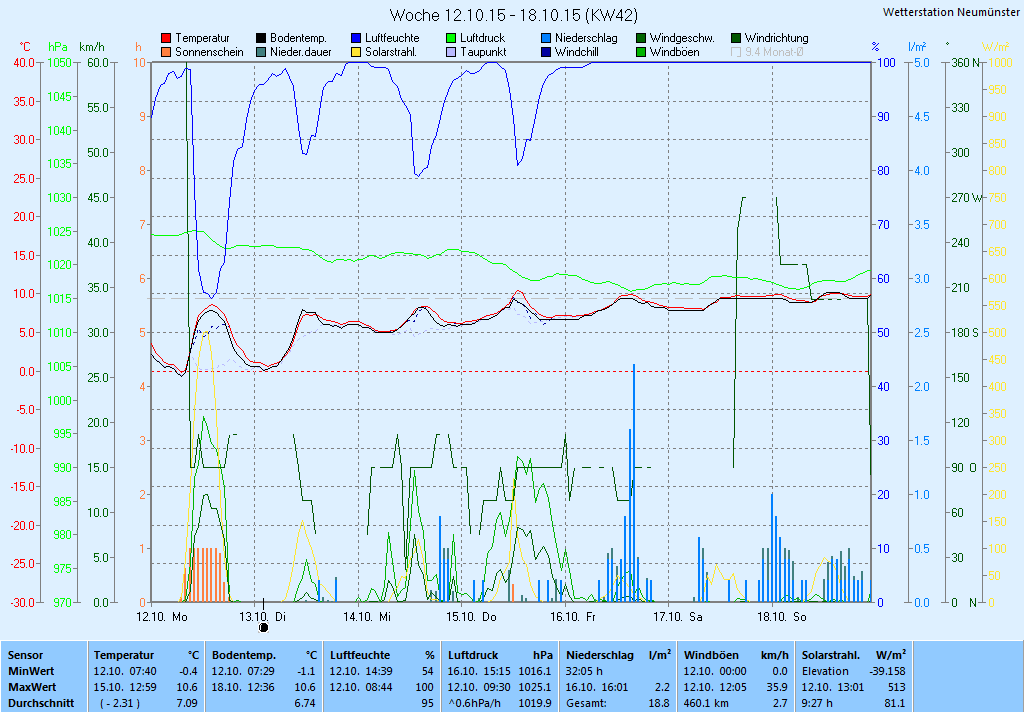Click the Luftdruck average value 1019.9

[535, 704]
